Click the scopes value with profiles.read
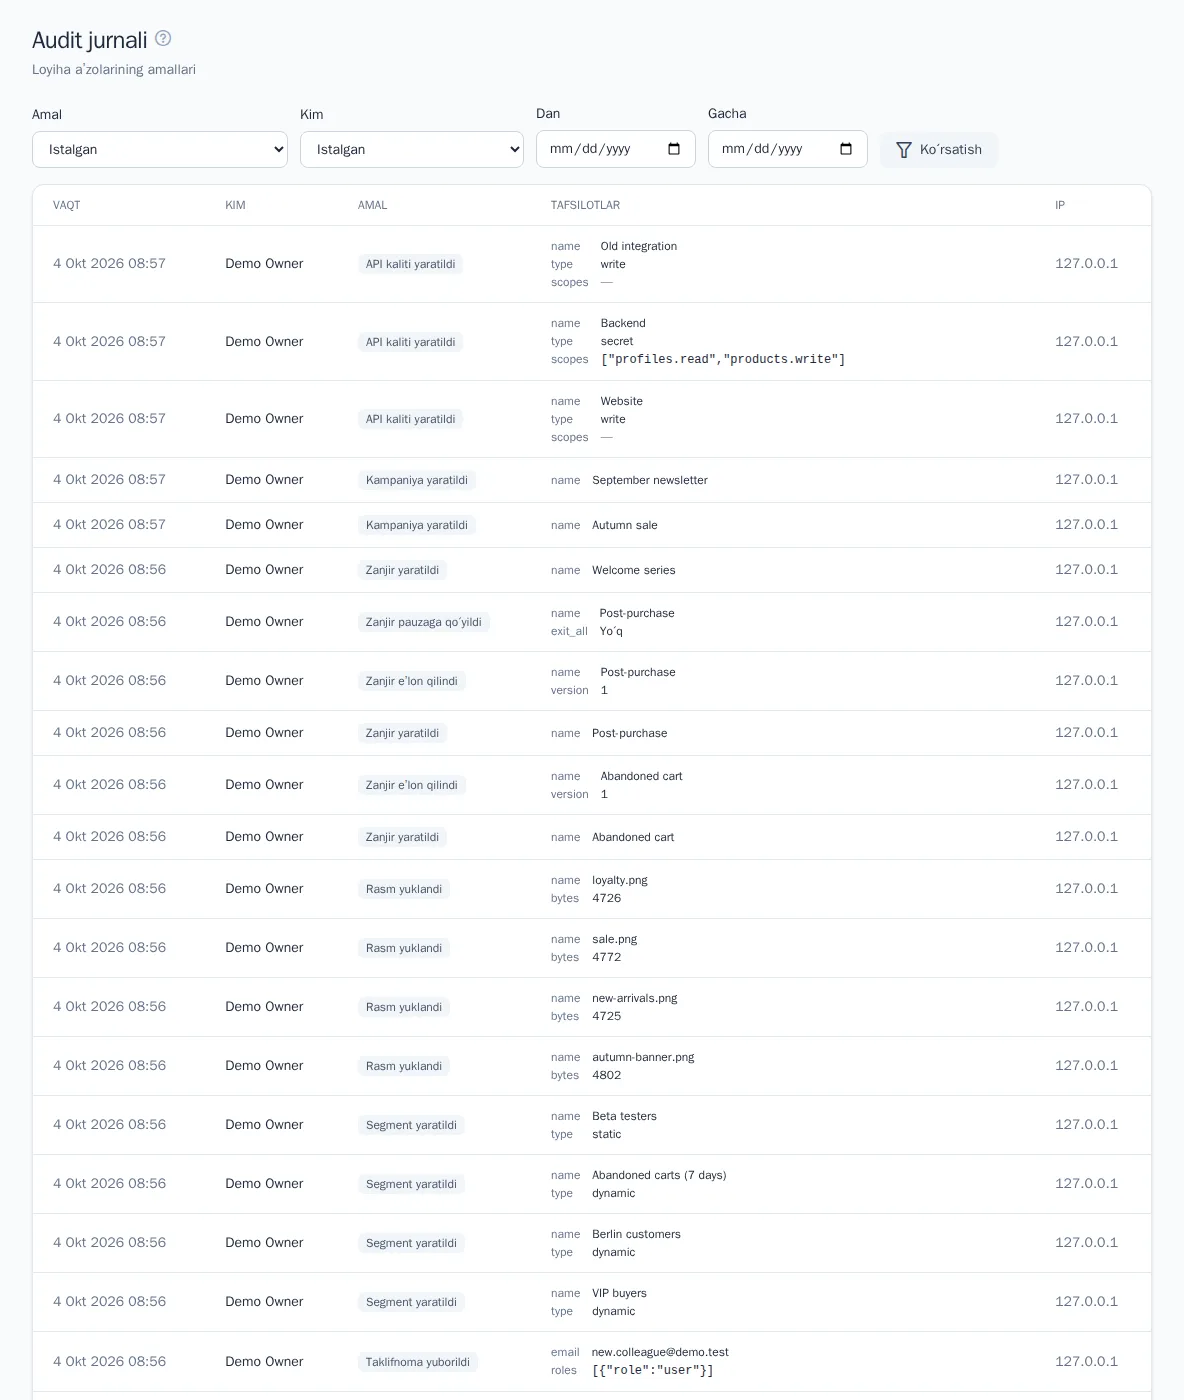This screenshot has height=1400, width=1184. pyautogui.click(x=723, y=359)
